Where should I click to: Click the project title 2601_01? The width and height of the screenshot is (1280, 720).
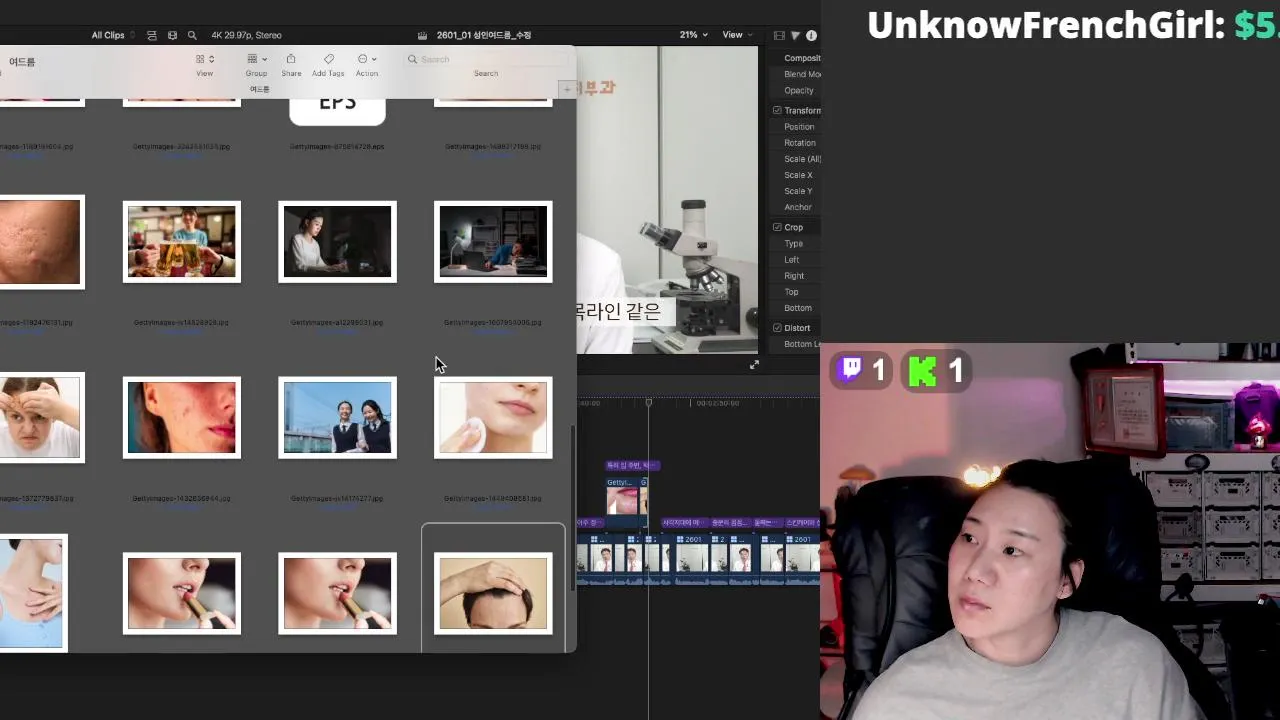[484, 35]
